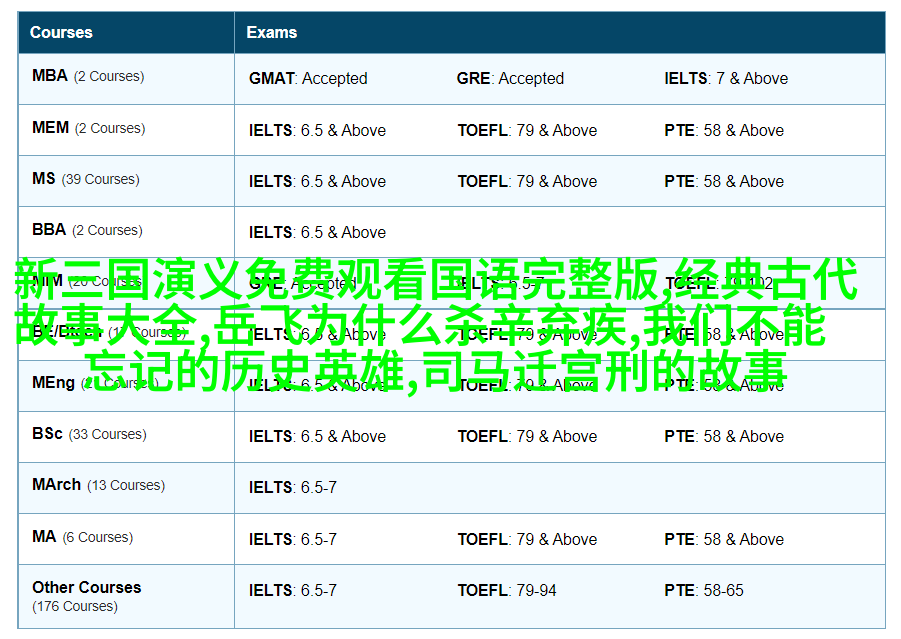The height and width of the screenshot is (639, 901).
Task: Select "GMAT: Accepted" in the MBA row
Action: click(x=308, y=78)
